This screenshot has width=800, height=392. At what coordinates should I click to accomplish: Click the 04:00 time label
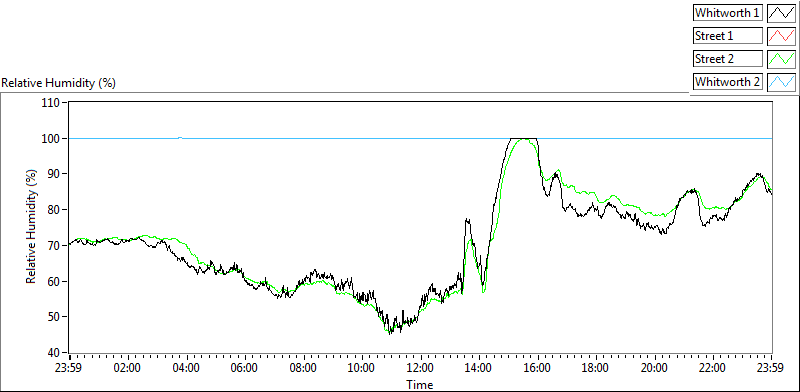[186, 368]
